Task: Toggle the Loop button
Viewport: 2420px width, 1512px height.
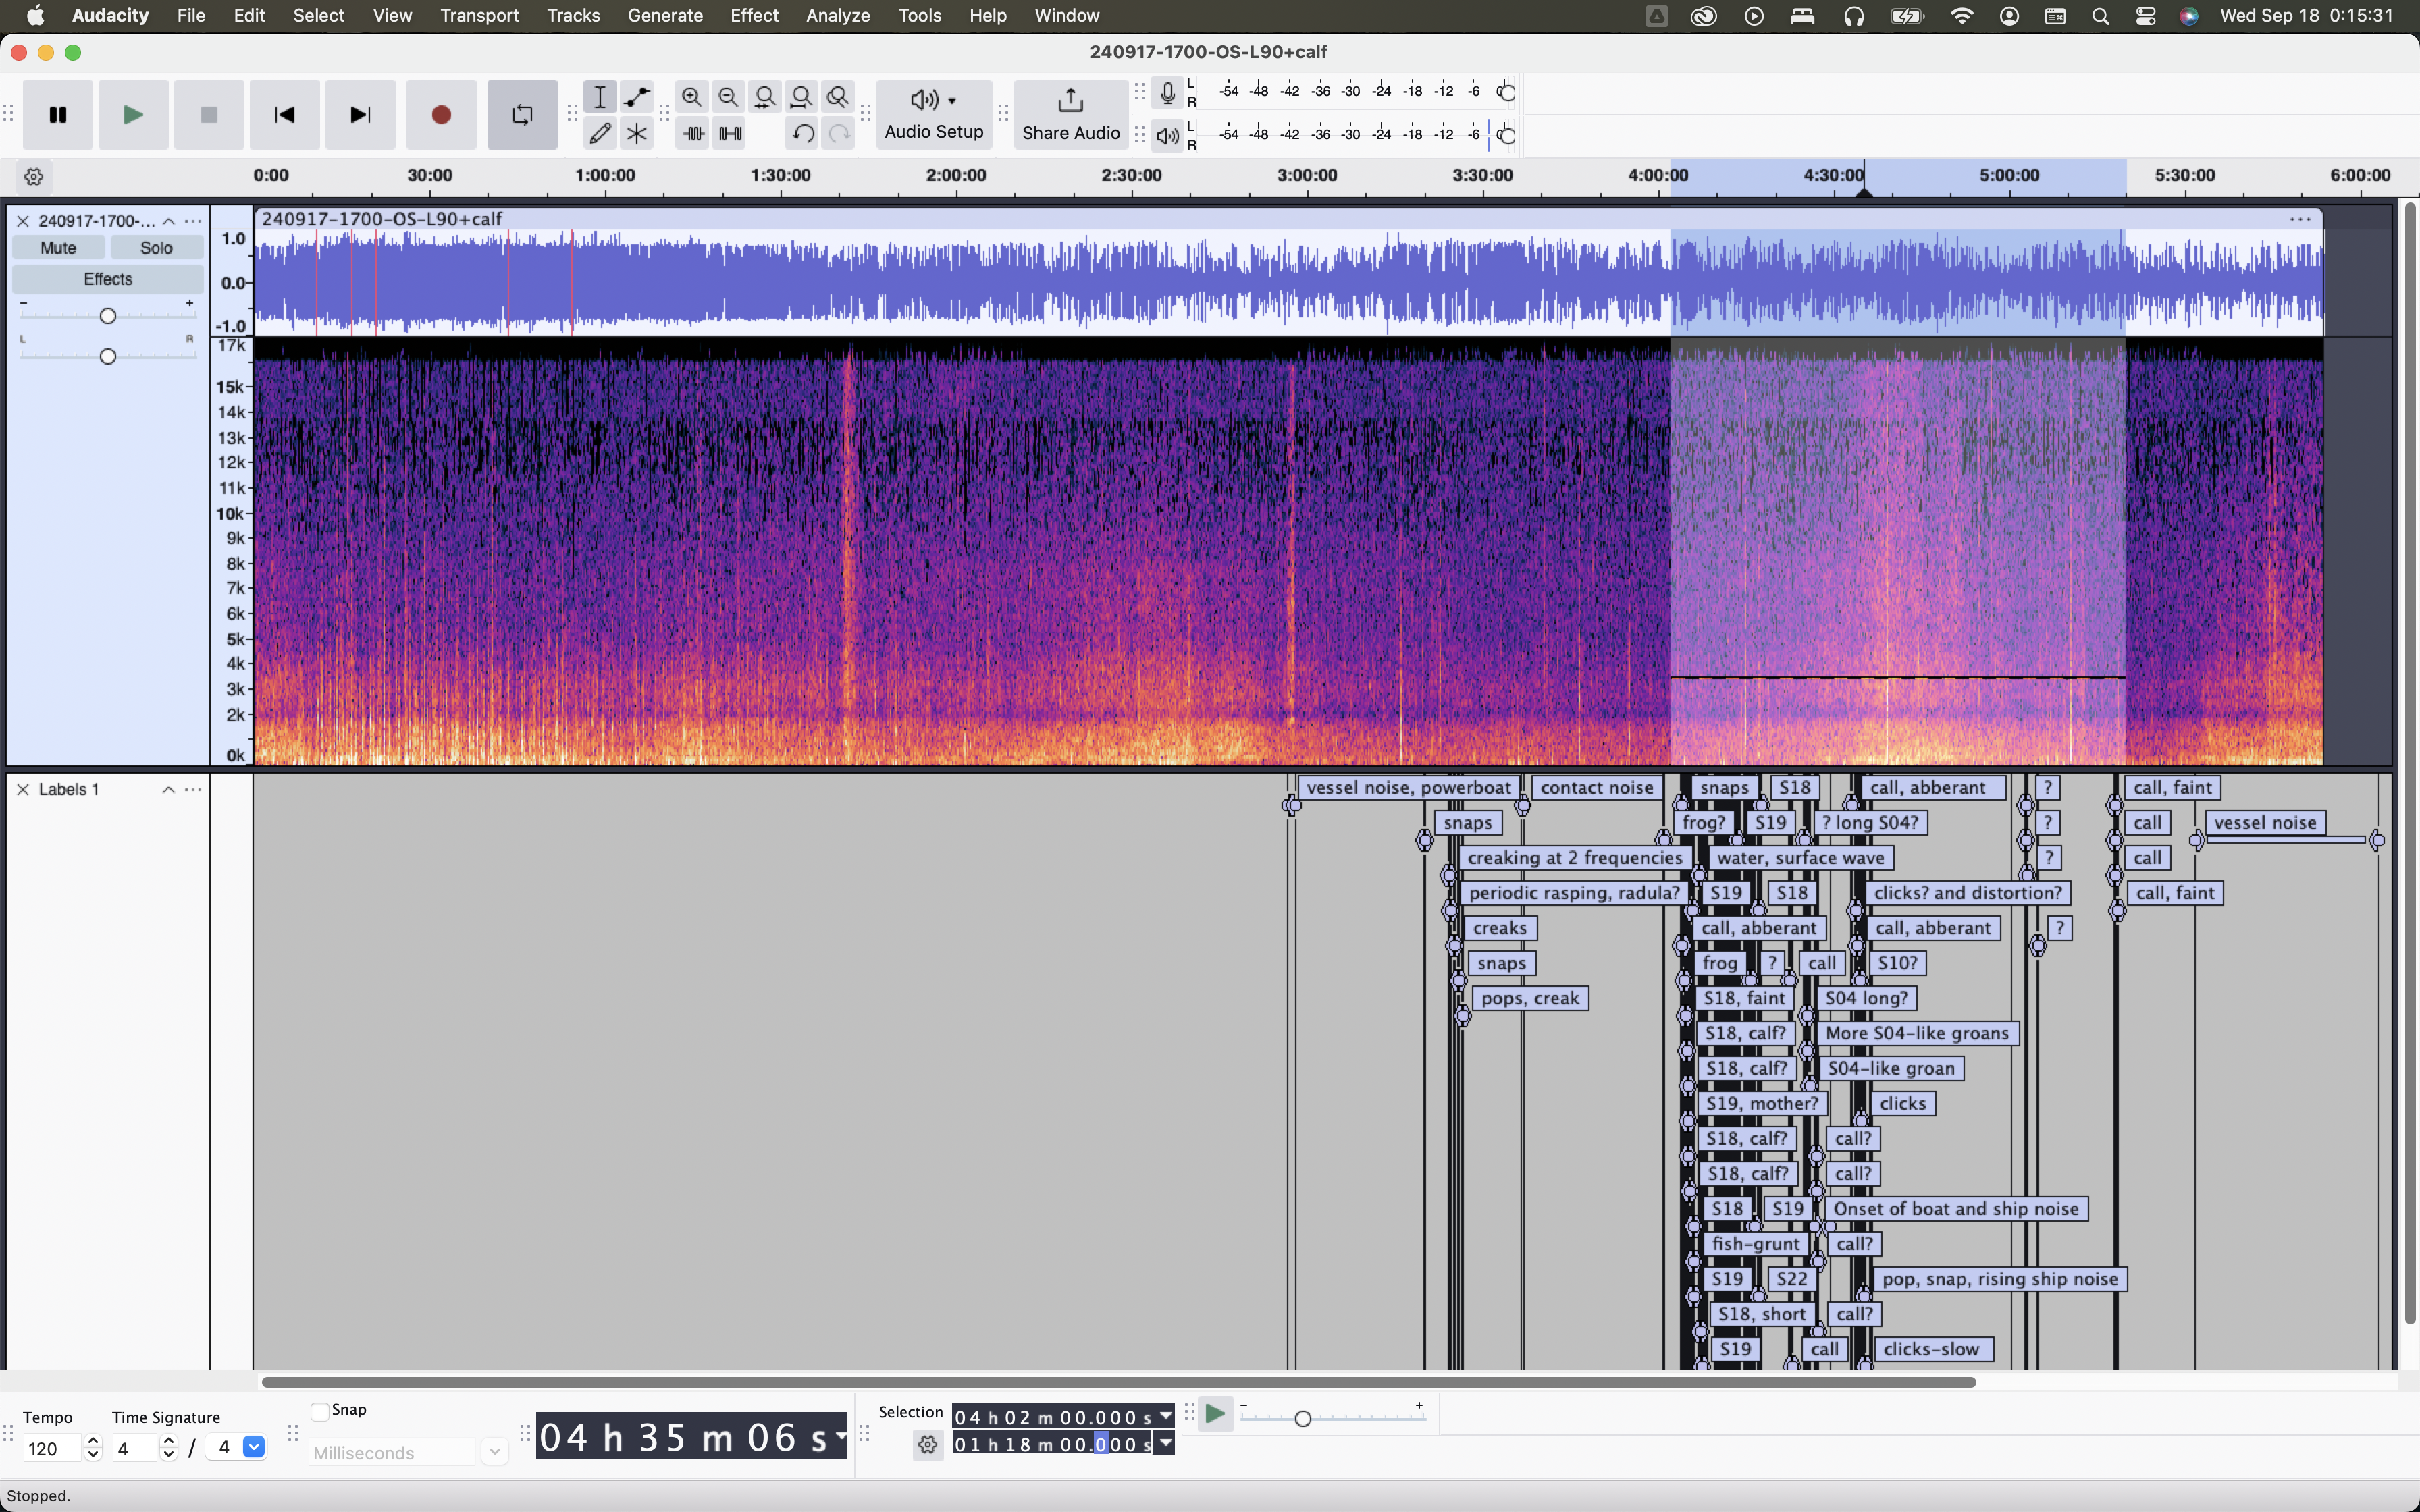Action: (522, 115)
